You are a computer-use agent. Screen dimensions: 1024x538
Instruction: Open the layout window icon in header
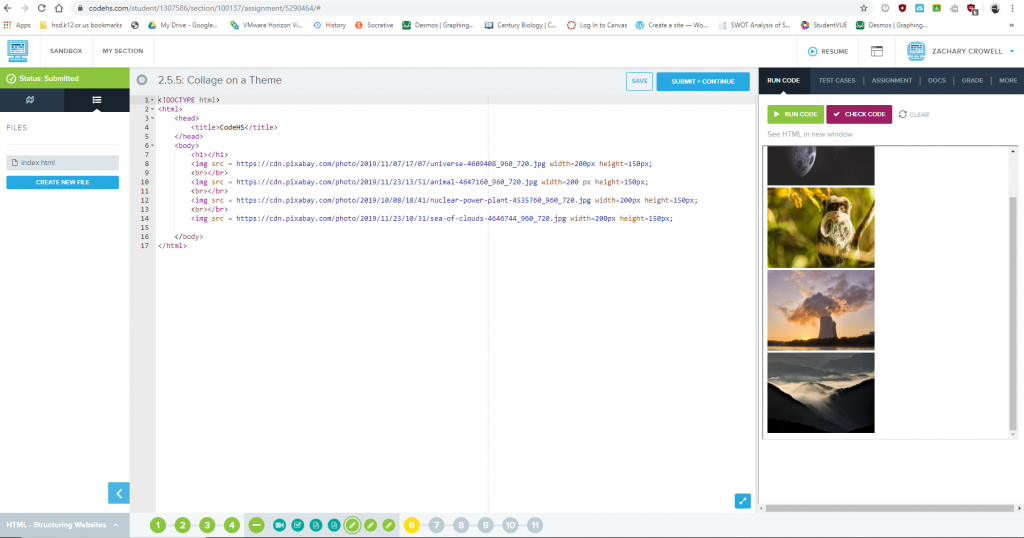coord(876,51)
